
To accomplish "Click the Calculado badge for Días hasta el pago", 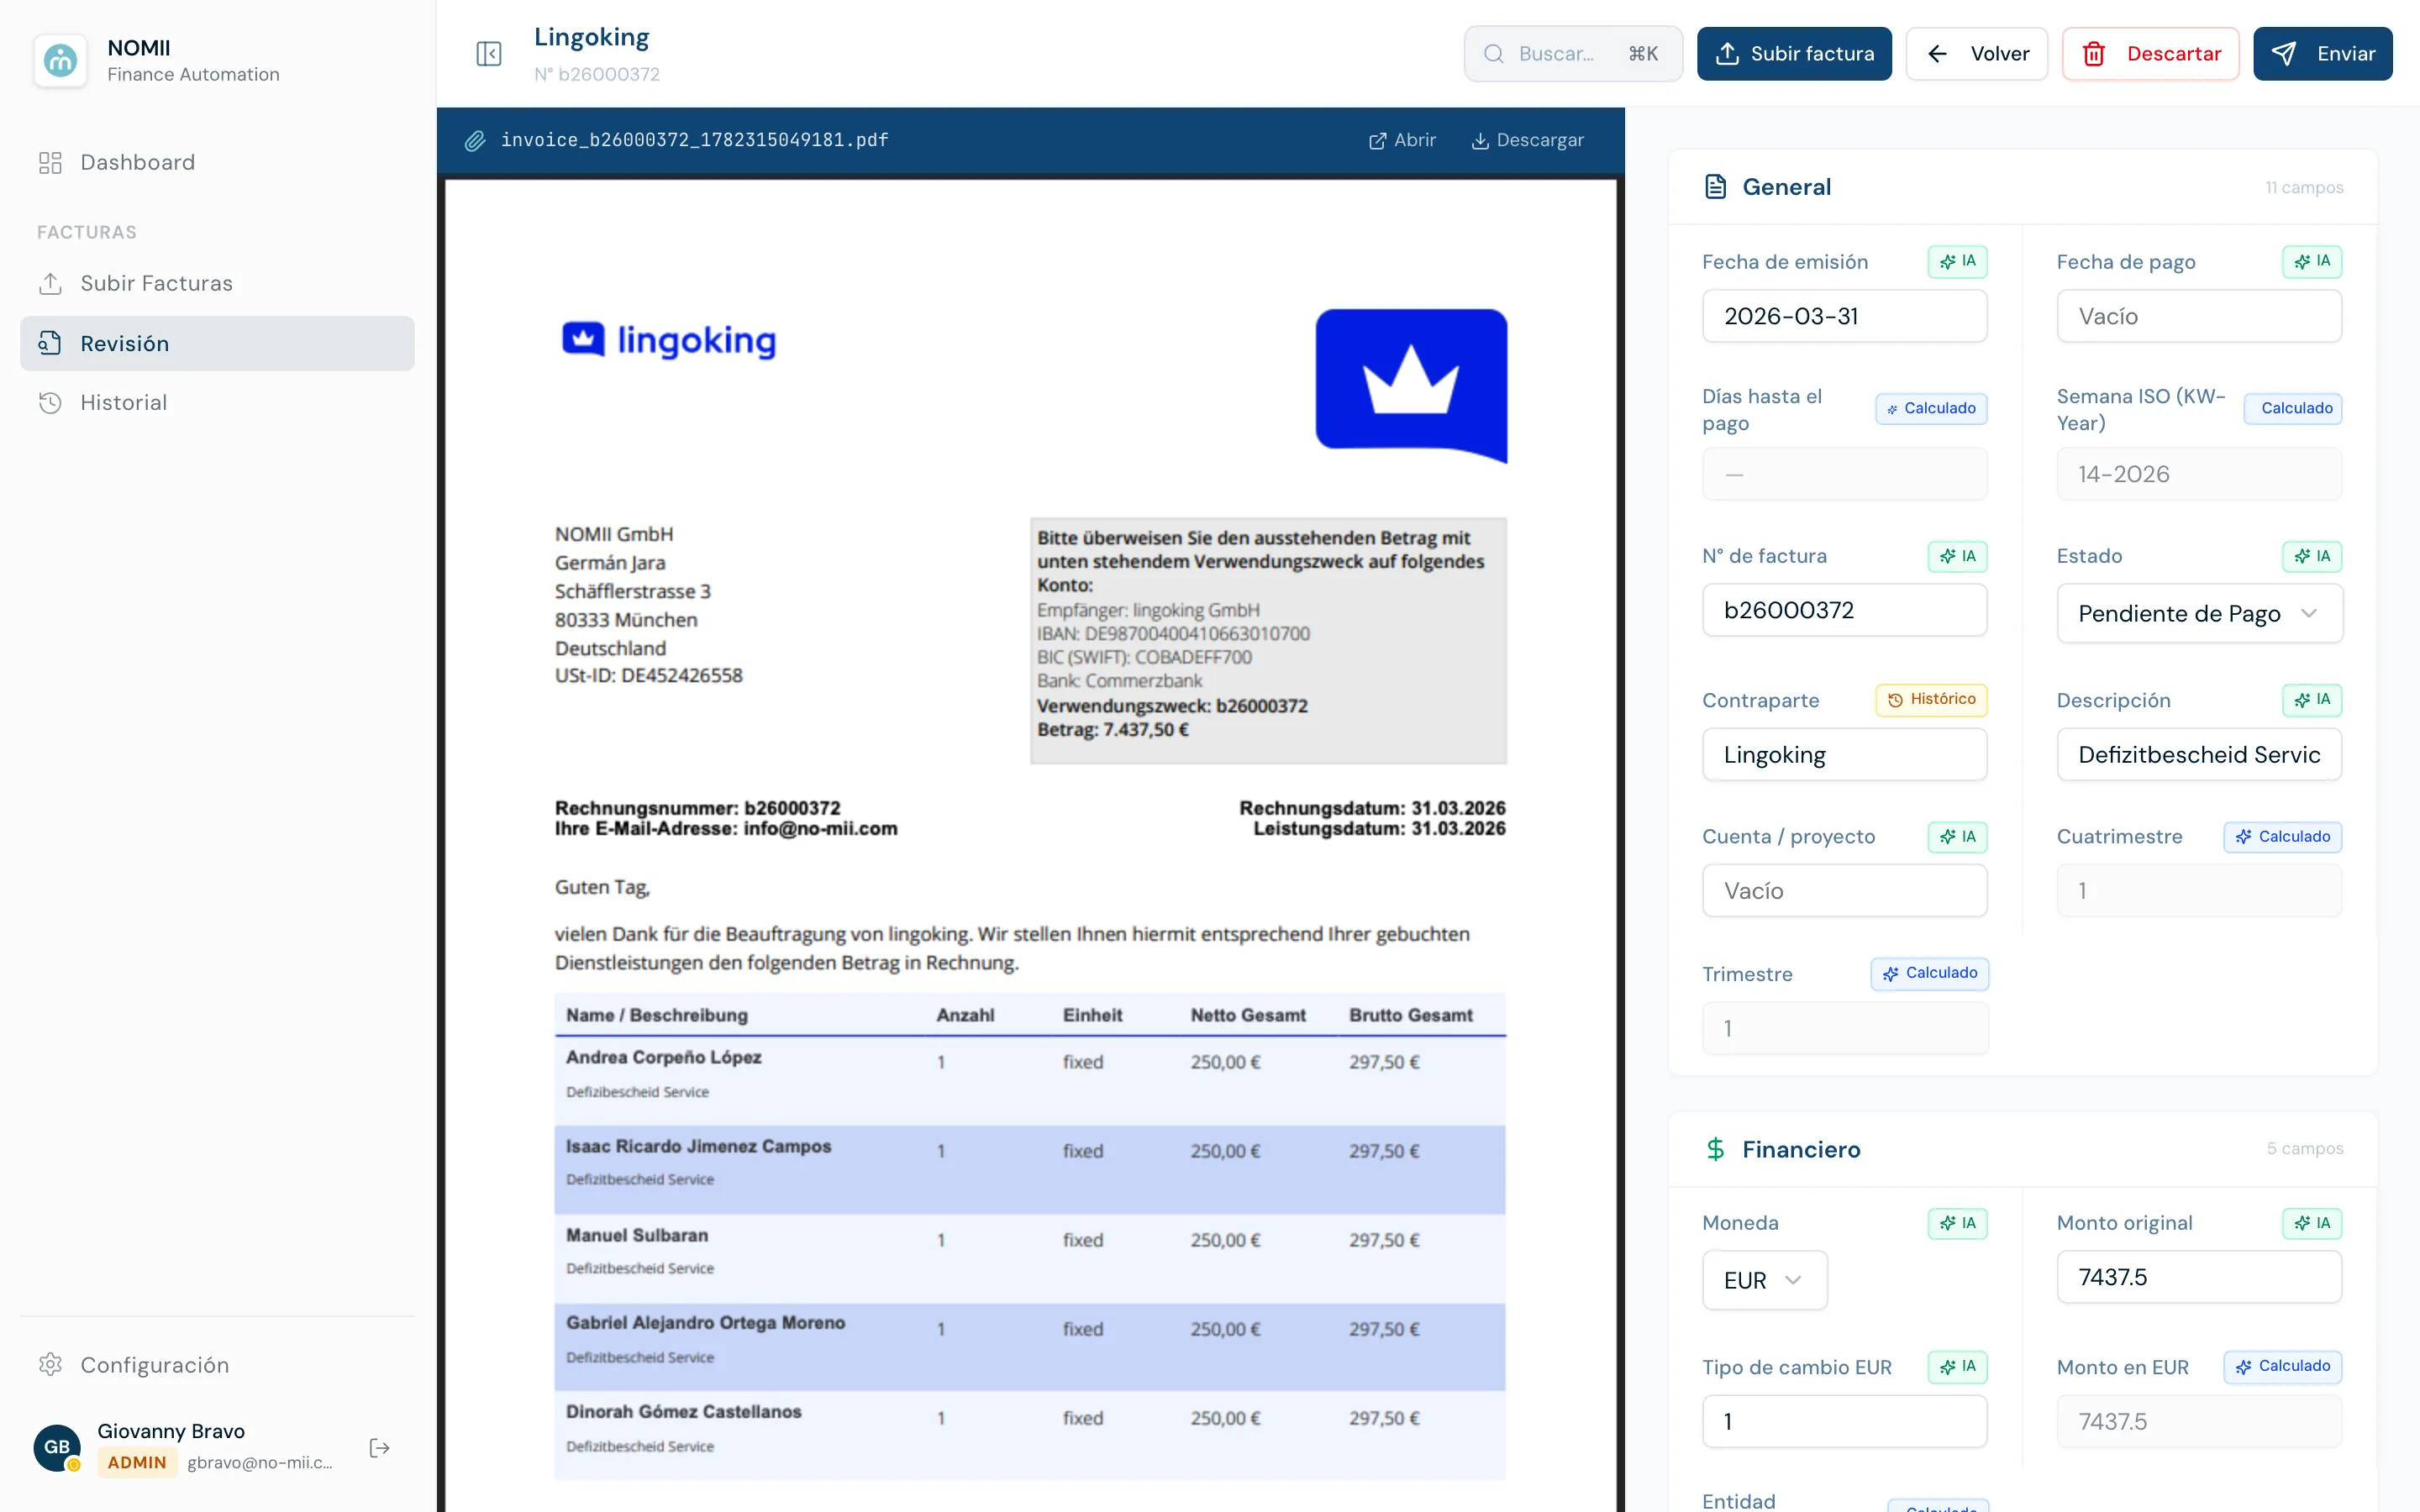I will [x=1931, y=408].
